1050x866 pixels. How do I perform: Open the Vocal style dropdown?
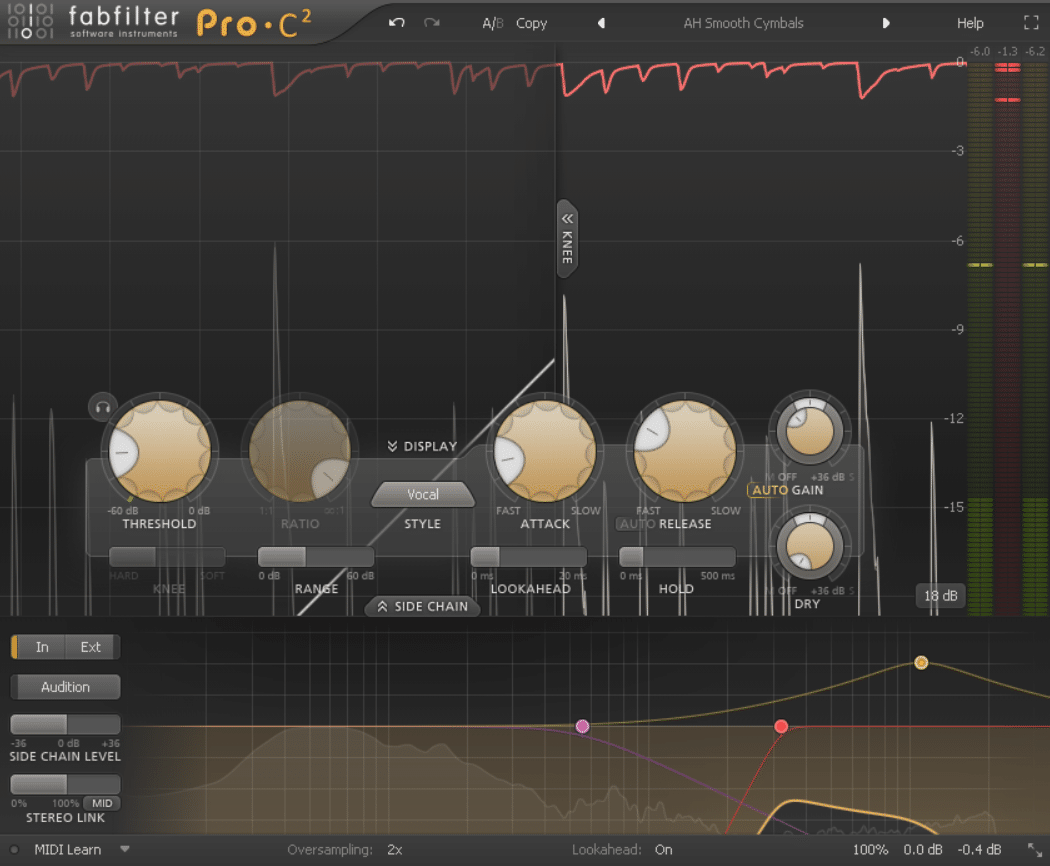pos(423,494)
